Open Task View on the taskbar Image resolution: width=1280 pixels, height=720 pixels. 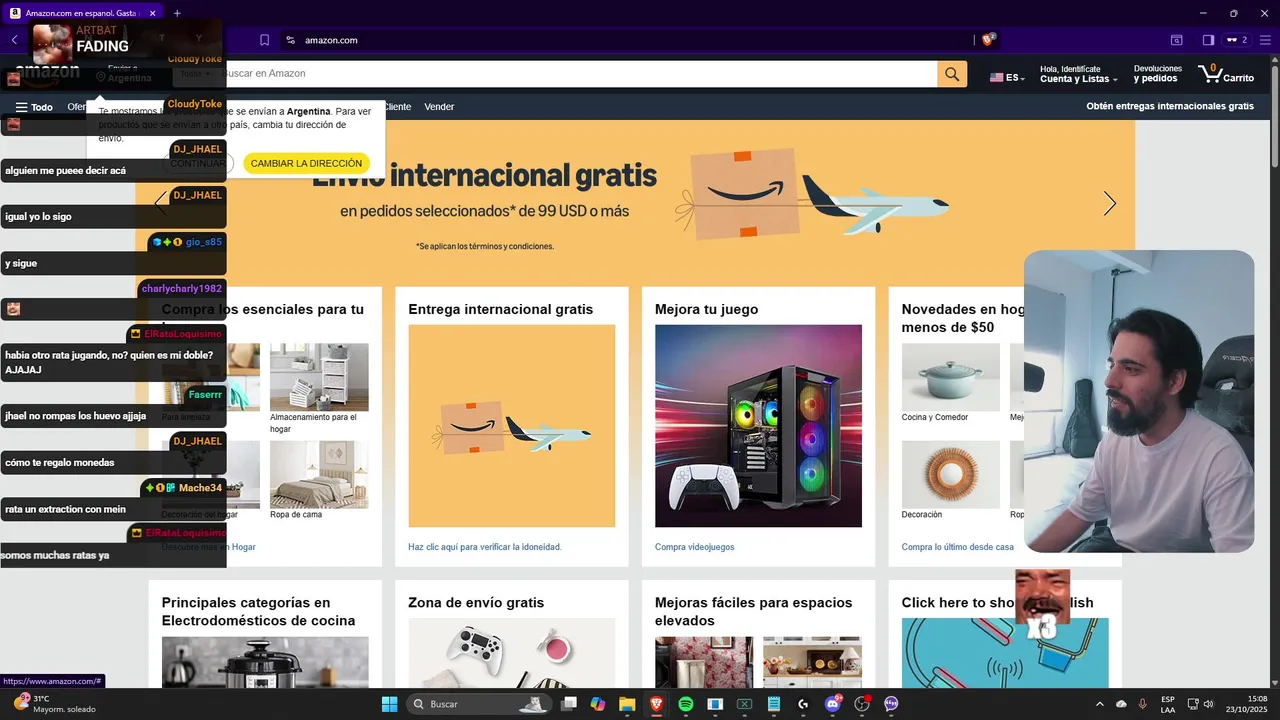click(x=569, y=704)
